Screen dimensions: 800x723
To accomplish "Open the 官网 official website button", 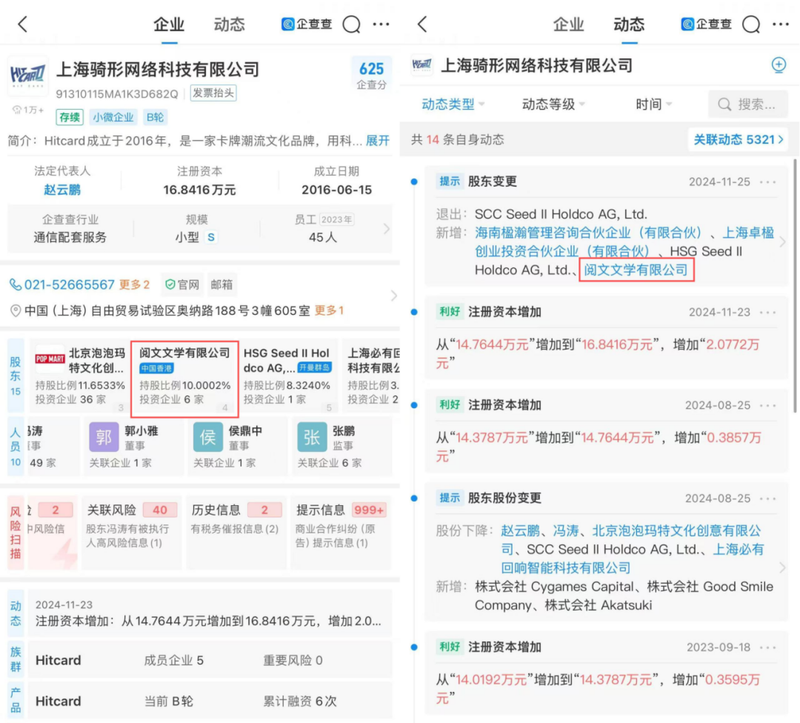I will tap(182, 285).
